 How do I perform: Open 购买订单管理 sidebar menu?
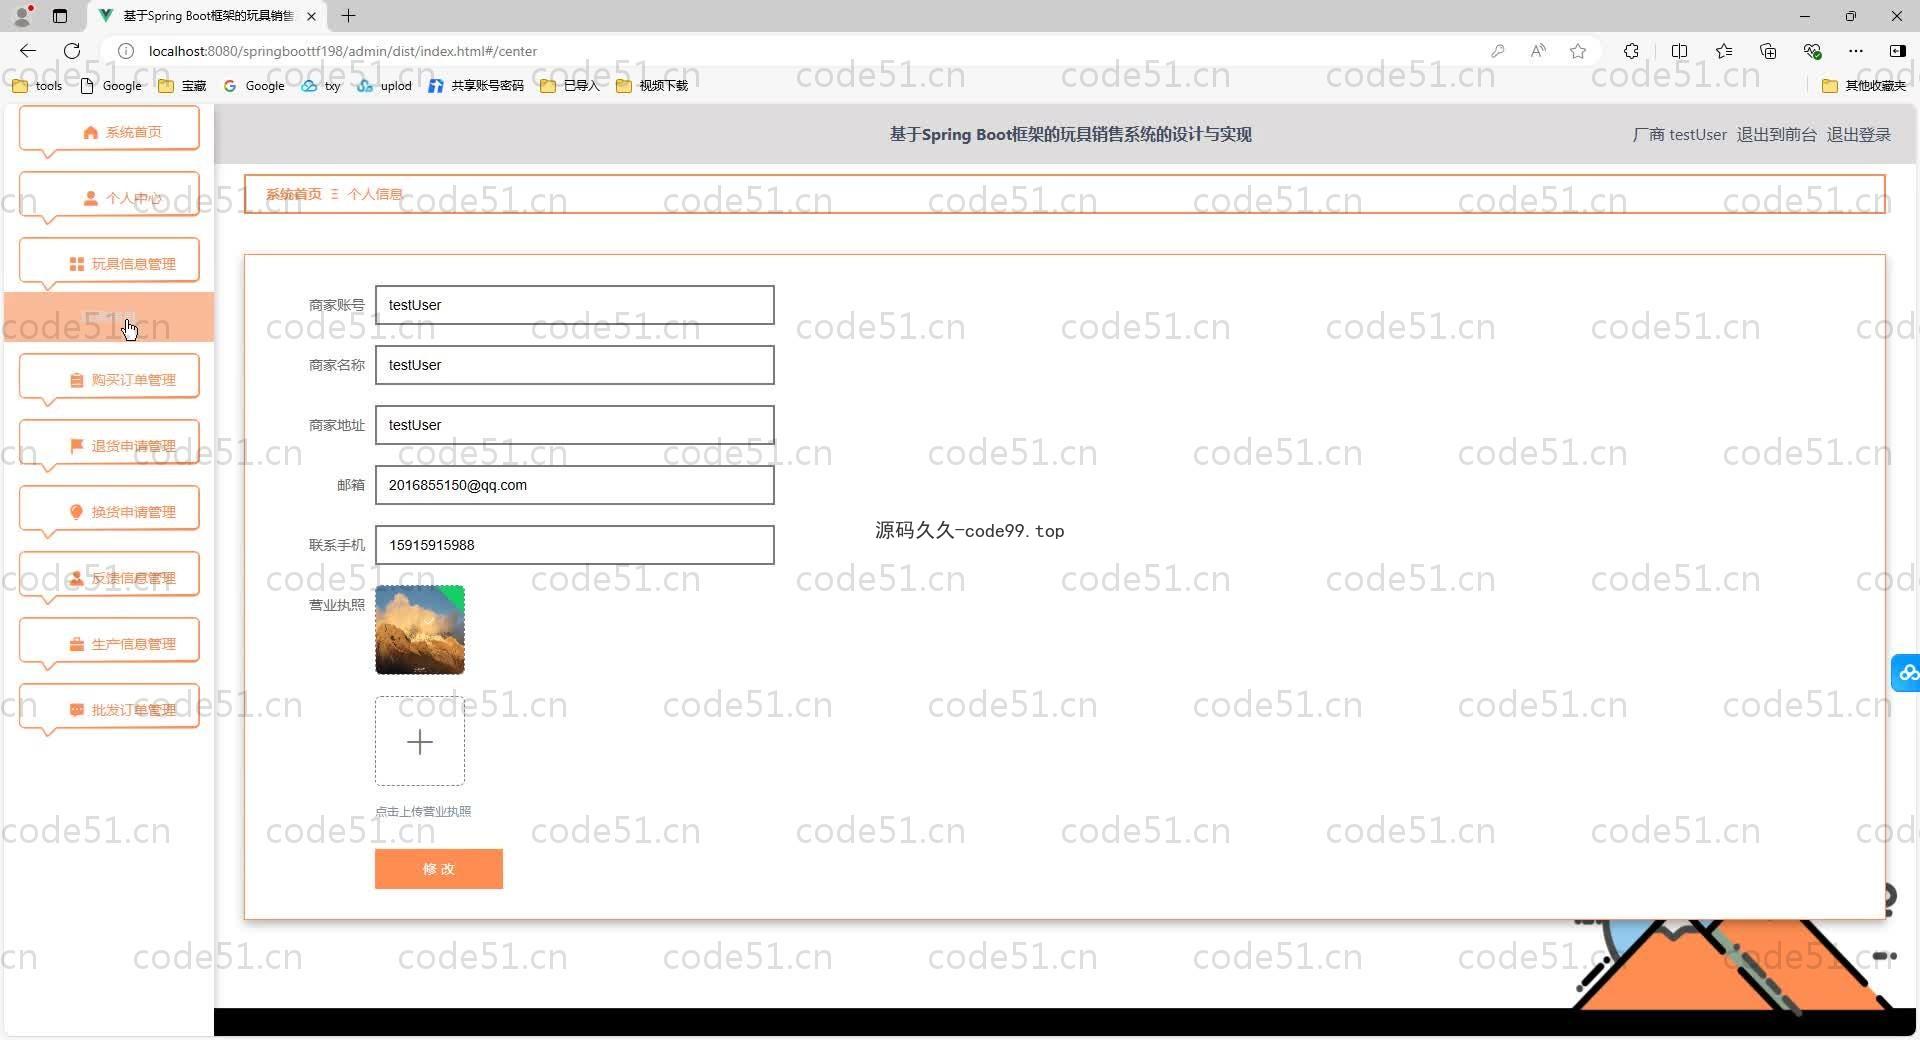click(x=109, y=379)
